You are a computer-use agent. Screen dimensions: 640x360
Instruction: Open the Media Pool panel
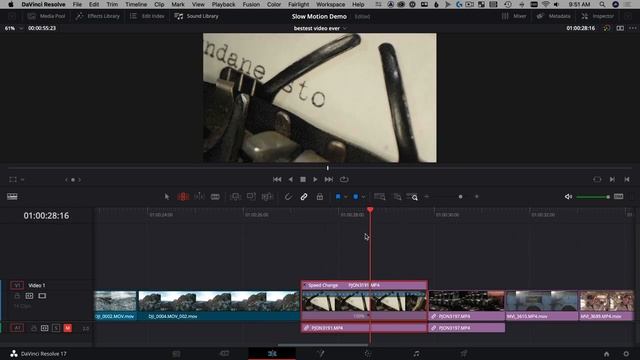pos(46,16)
